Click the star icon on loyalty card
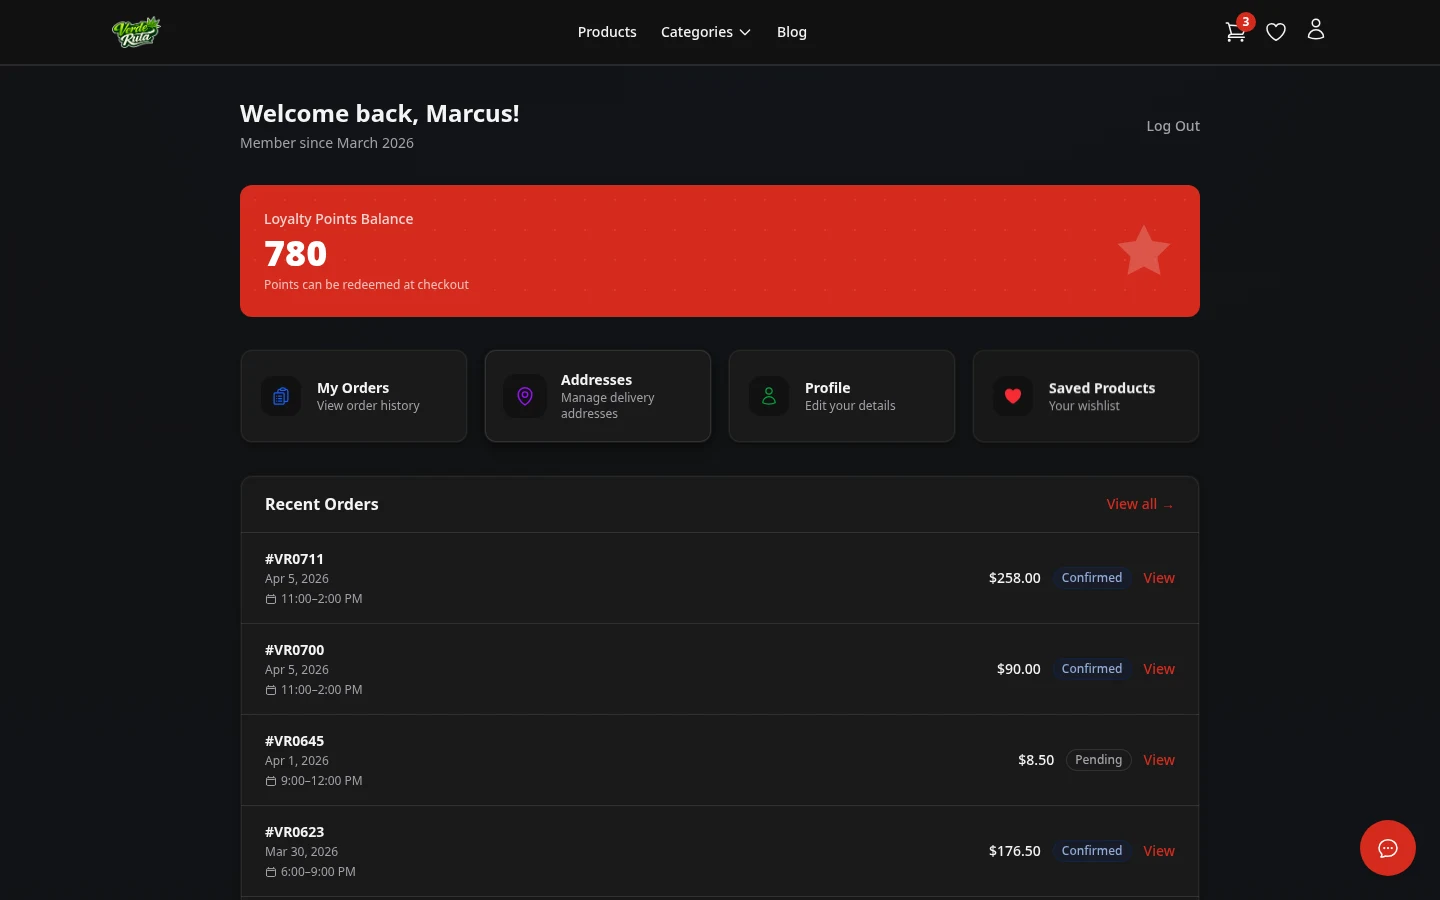 point(1143,250)
